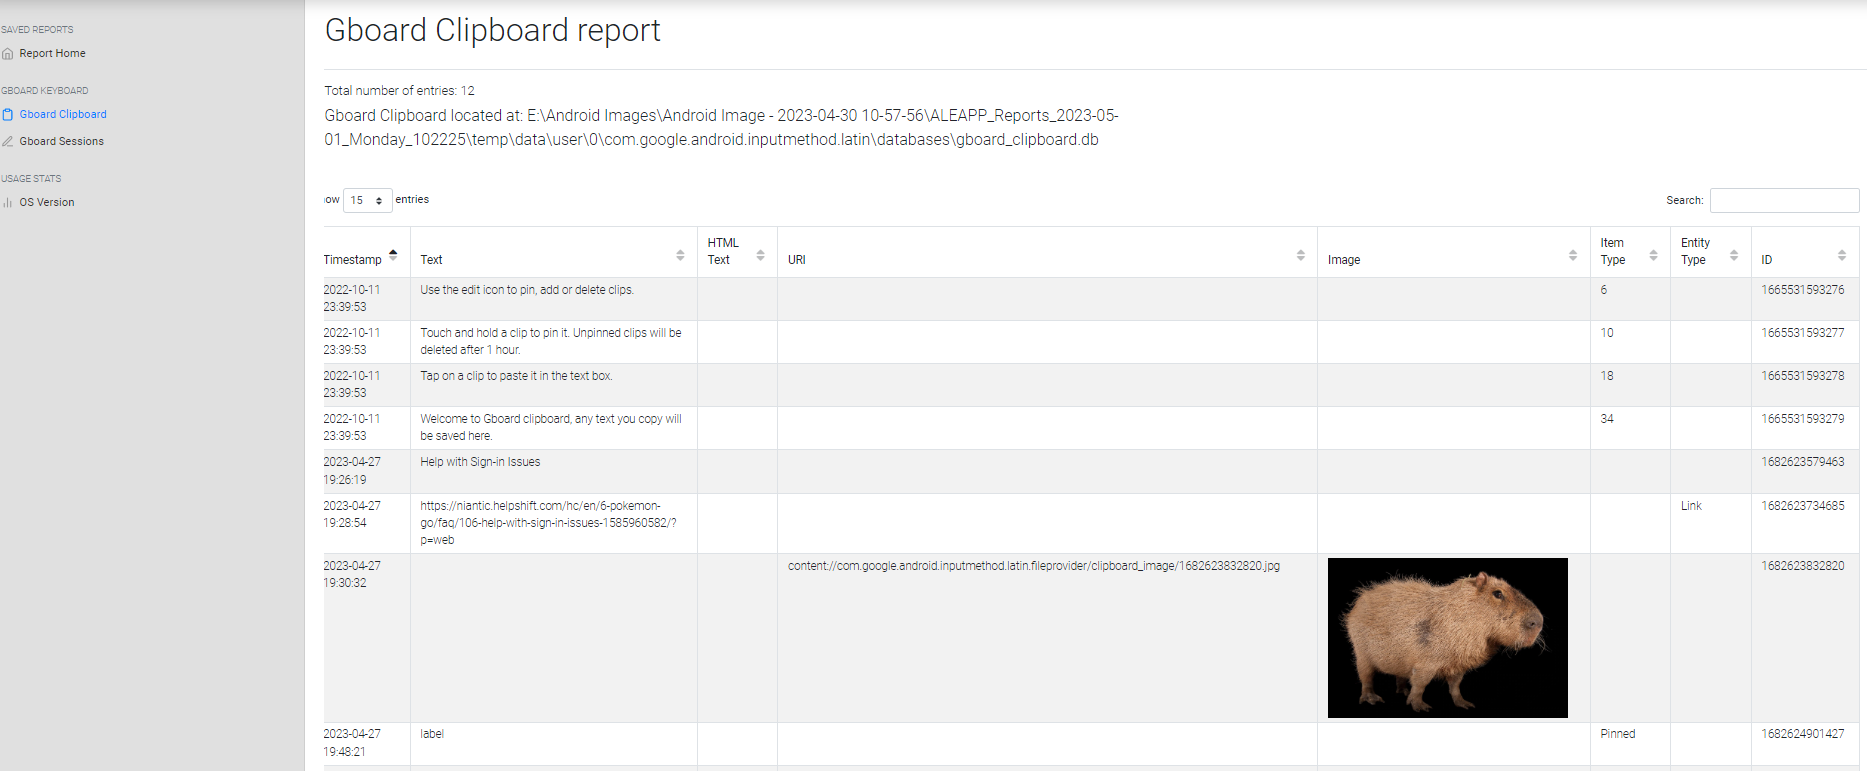Open the Gboard Clipboard report link
This screenshot has height=771, width=1867.
(x=63, y=115)
